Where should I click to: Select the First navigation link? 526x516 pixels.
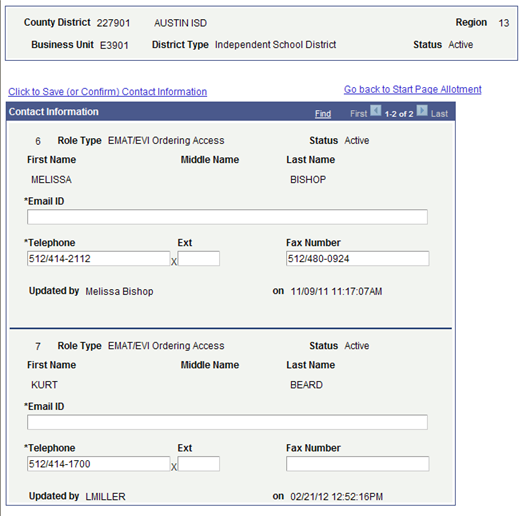(x=359, y=114)
